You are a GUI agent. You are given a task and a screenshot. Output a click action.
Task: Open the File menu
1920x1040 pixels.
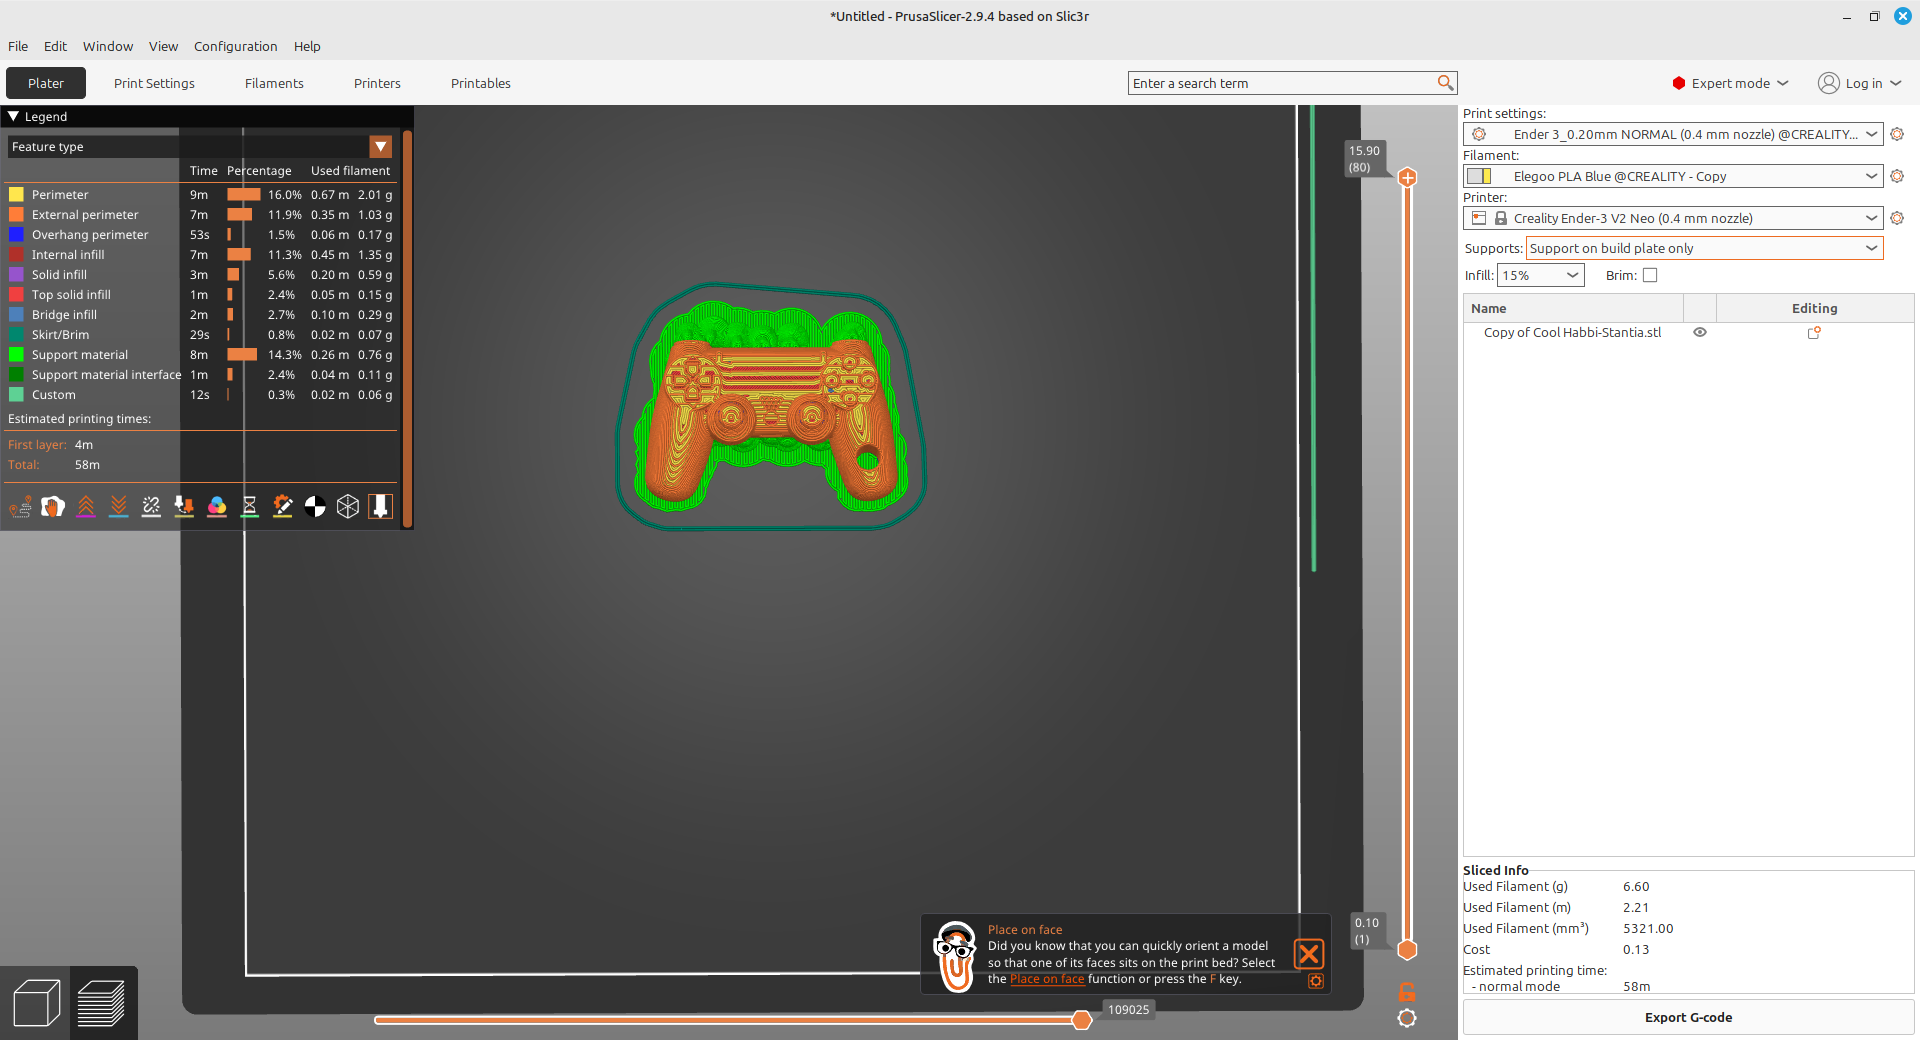18,46
